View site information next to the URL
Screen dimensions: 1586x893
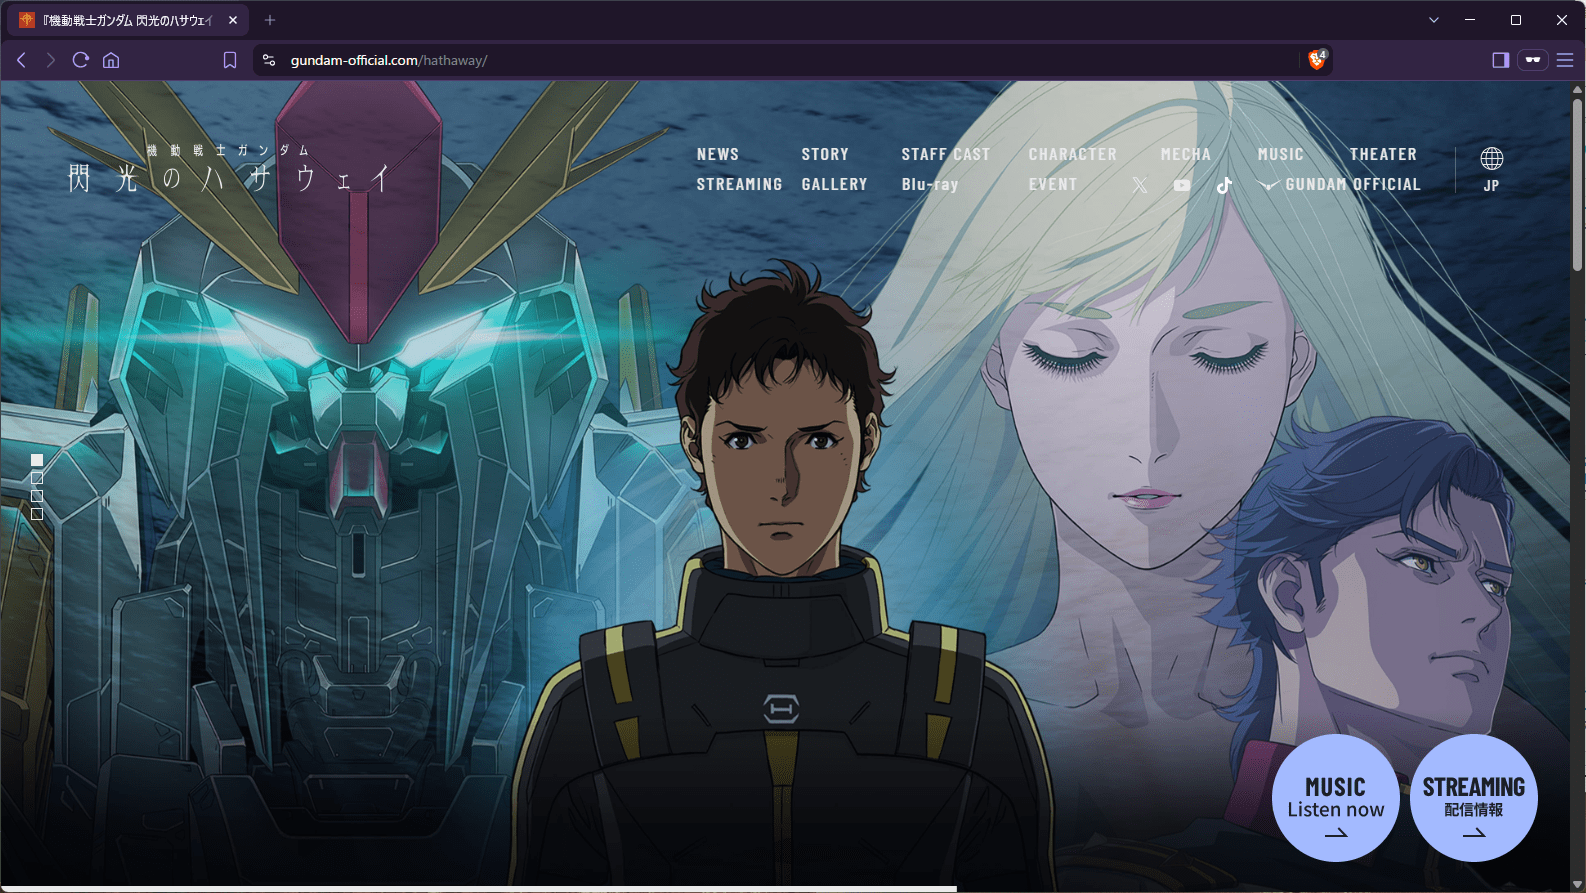[269, 60]
